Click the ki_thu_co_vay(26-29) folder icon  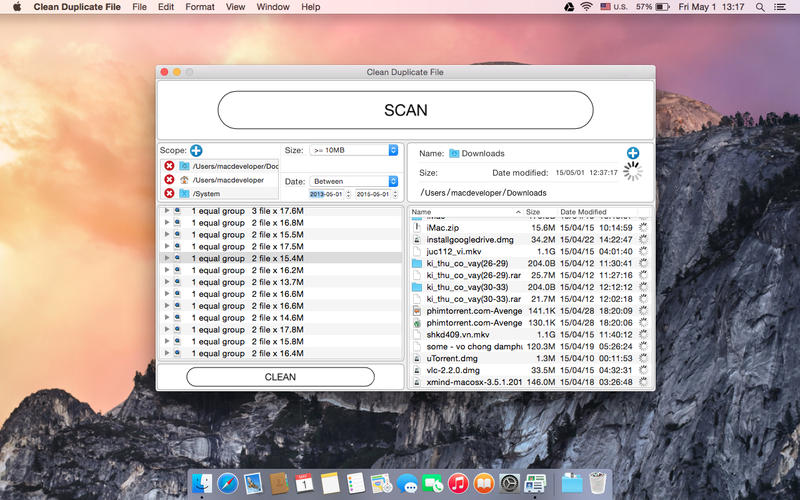point(417,263)
